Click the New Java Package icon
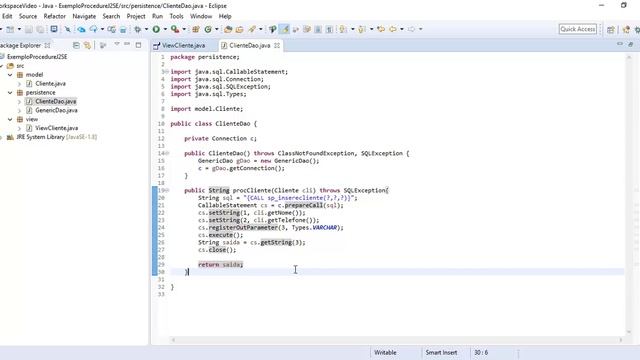 point(196,29)
